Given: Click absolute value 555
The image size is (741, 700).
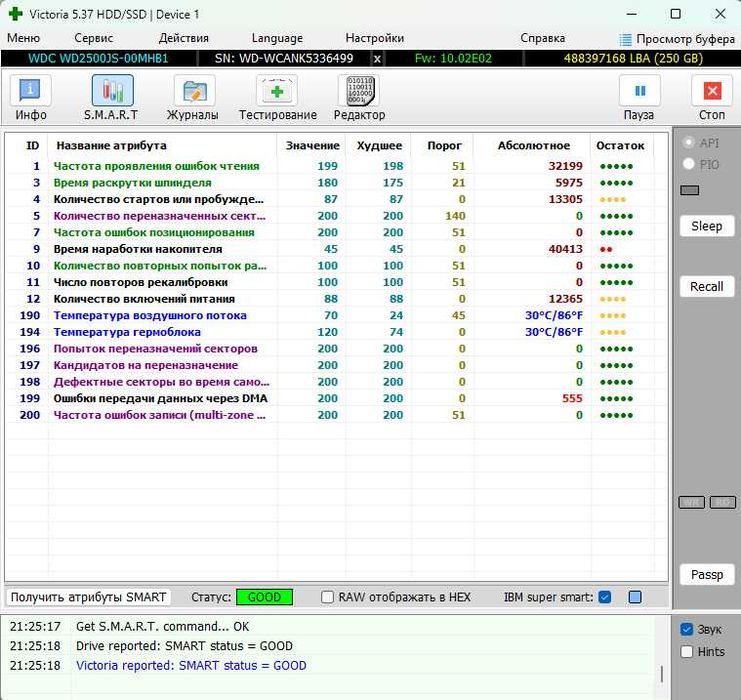Looking at the screenshot, I should point(572,398).
